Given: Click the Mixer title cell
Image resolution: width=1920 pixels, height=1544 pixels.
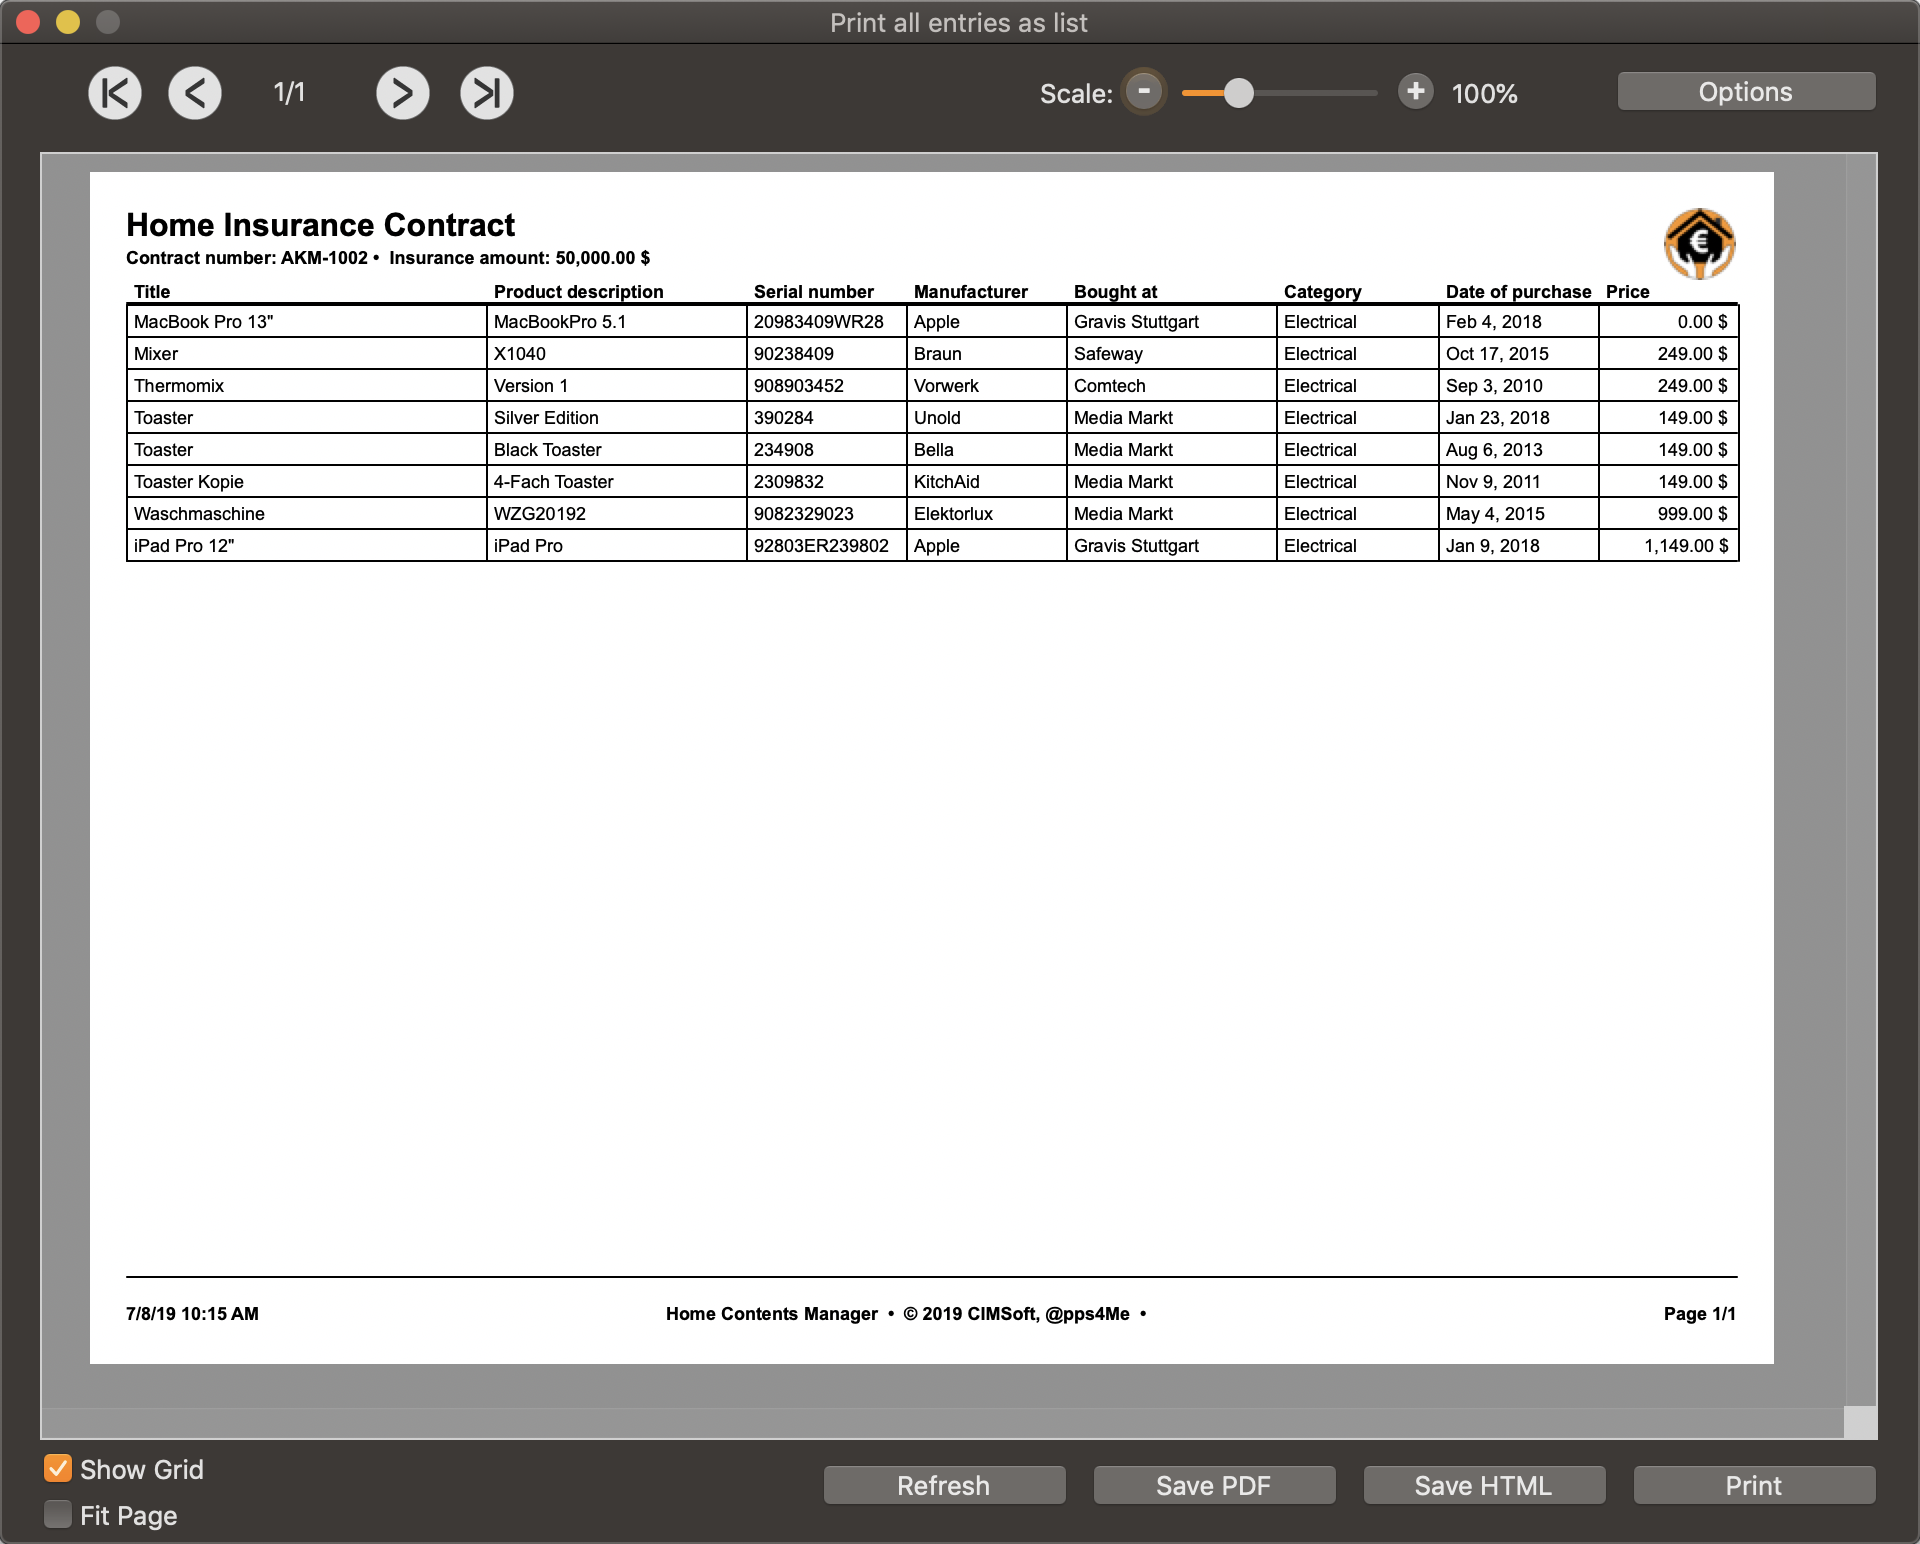Looking at the screenshot, I should (x=306, y=354).
